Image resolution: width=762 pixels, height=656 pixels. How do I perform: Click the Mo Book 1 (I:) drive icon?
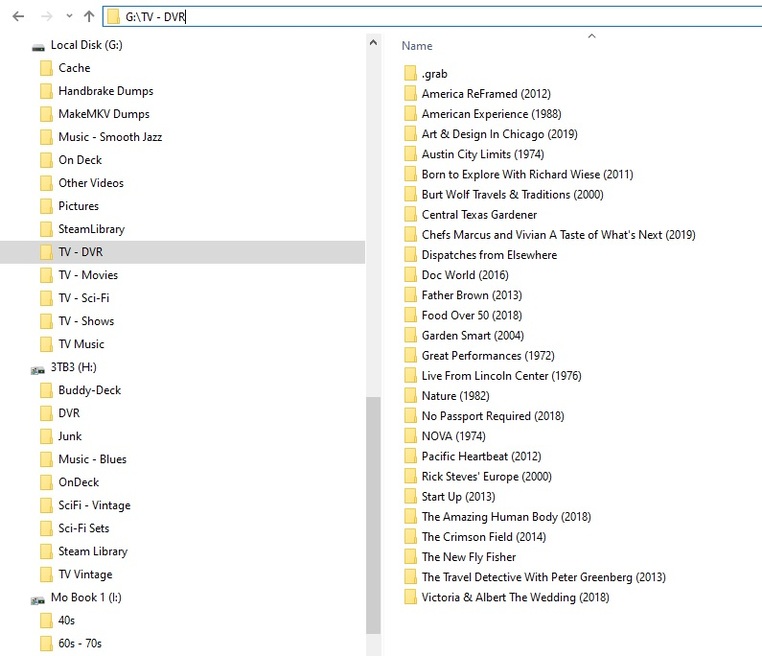pos(38,601)
